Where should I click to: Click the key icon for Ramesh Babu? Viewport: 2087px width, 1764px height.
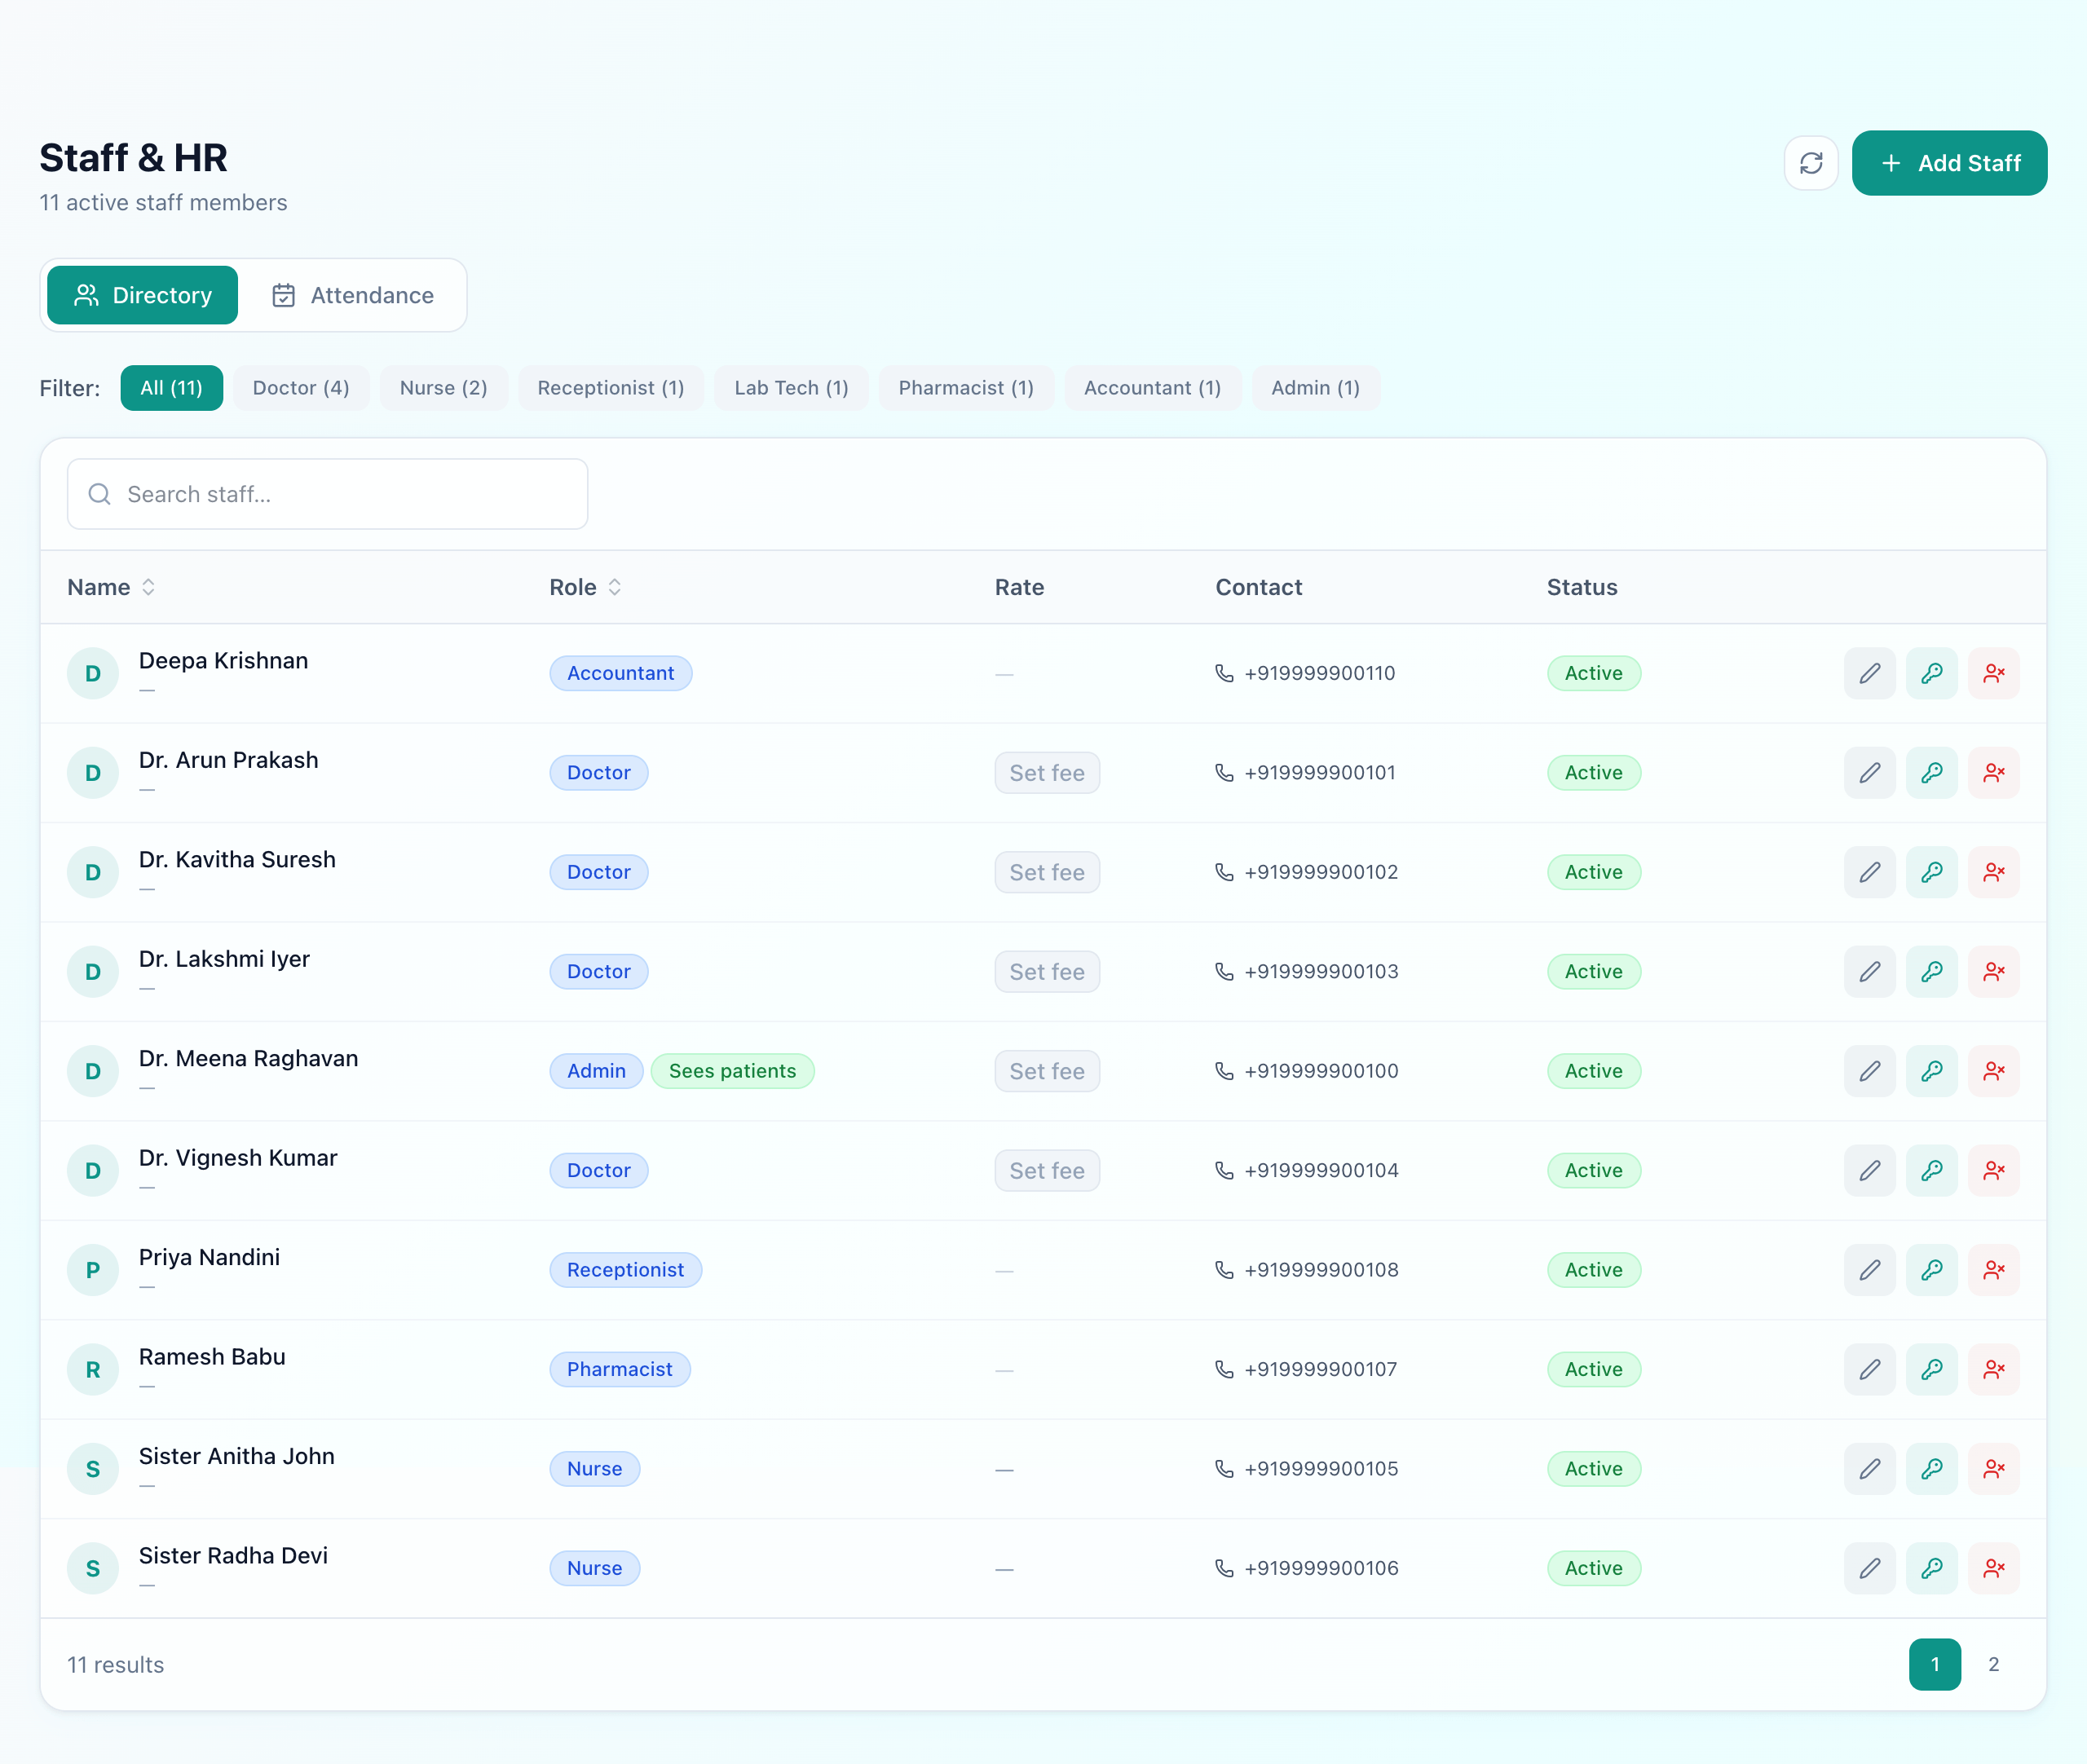(x=1931, y=1369)
